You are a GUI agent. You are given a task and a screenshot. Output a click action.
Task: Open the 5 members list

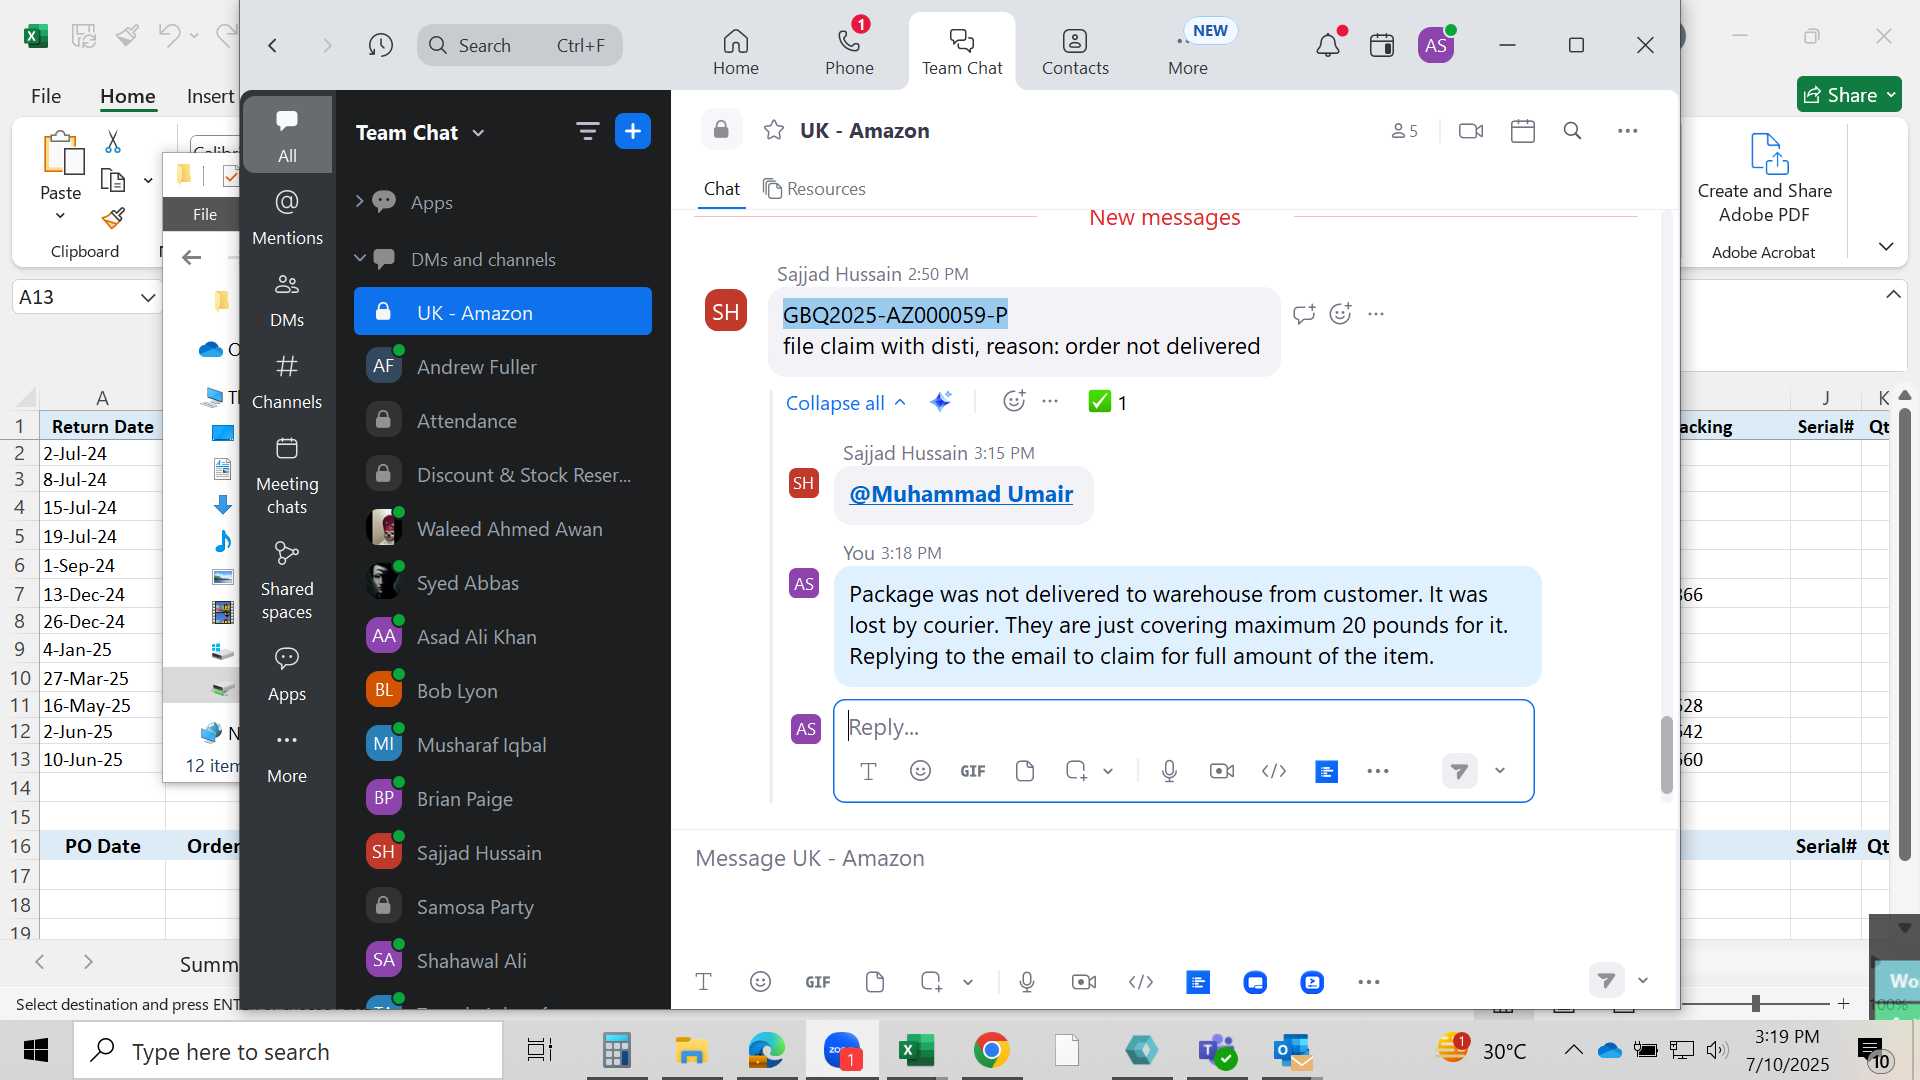point(1404,131)
